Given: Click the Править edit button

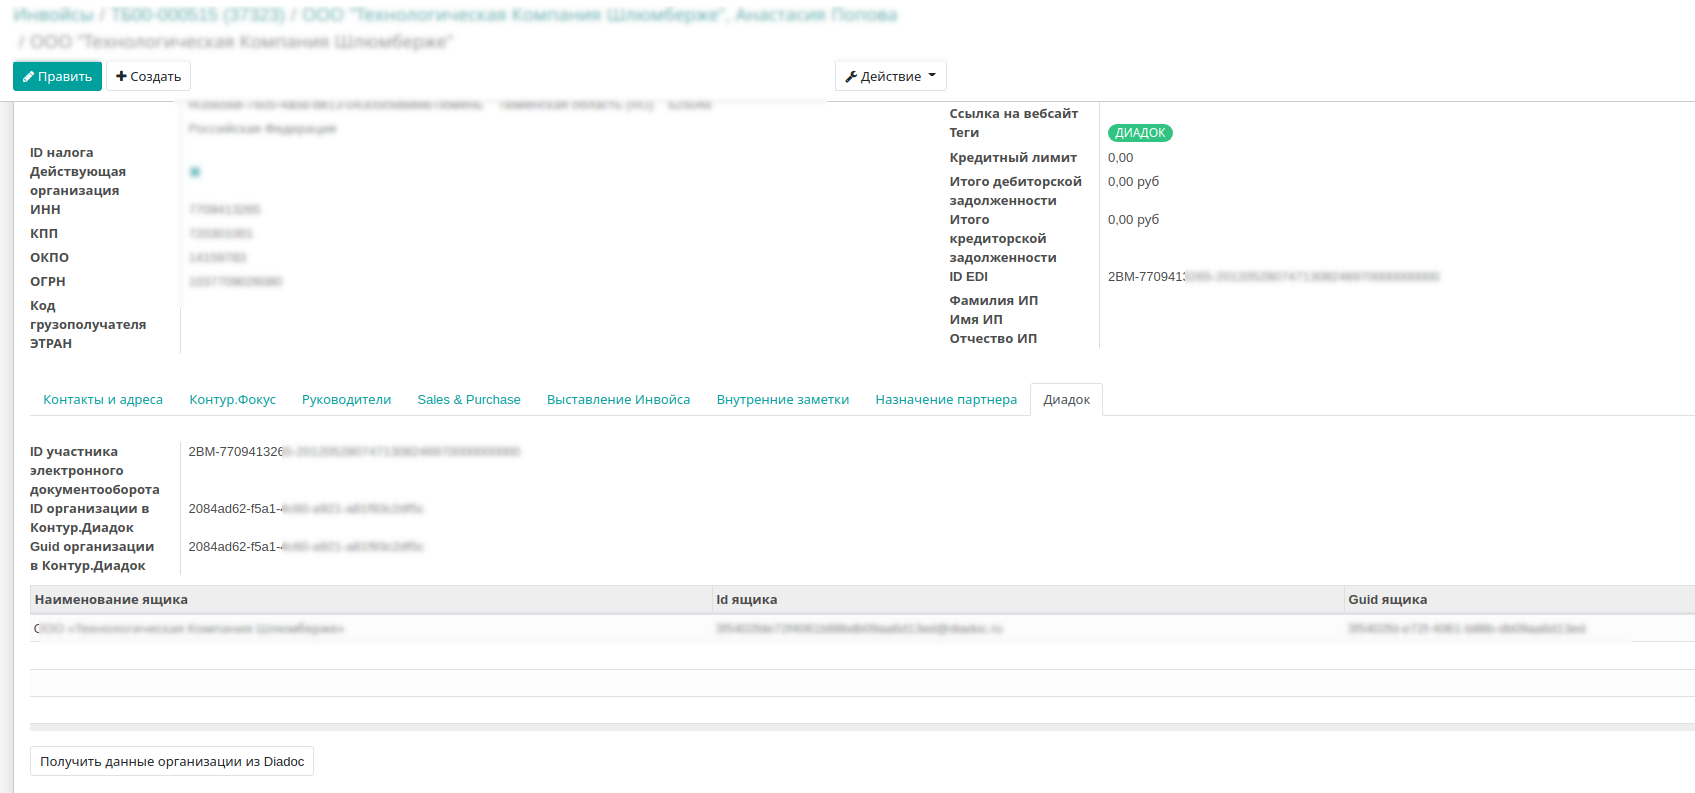Looking at the screenshot, I should coord(57,76).
